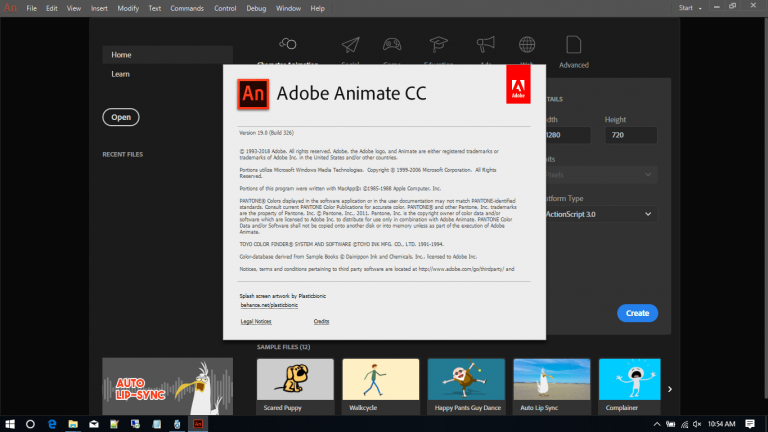
Task: Open the Commands menu
Action: coord(187,8)
